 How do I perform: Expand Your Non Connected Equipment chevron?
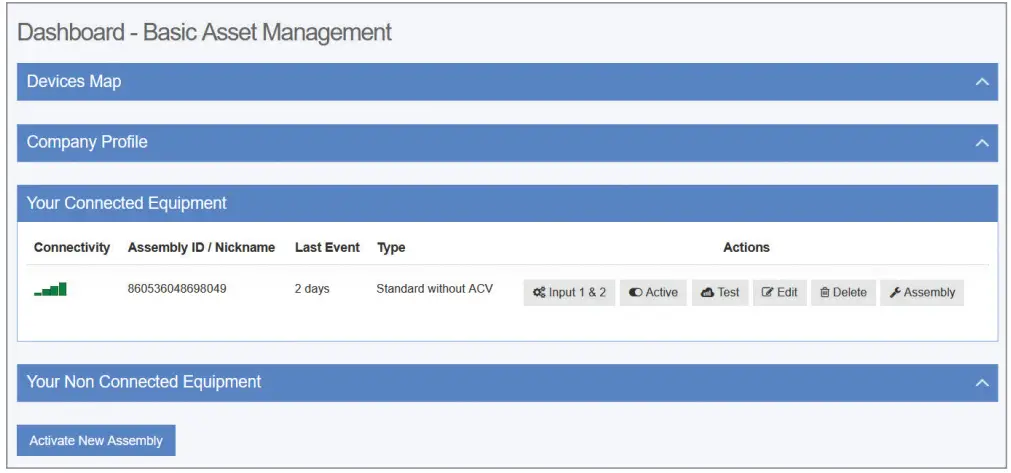[x=982, y=383]
